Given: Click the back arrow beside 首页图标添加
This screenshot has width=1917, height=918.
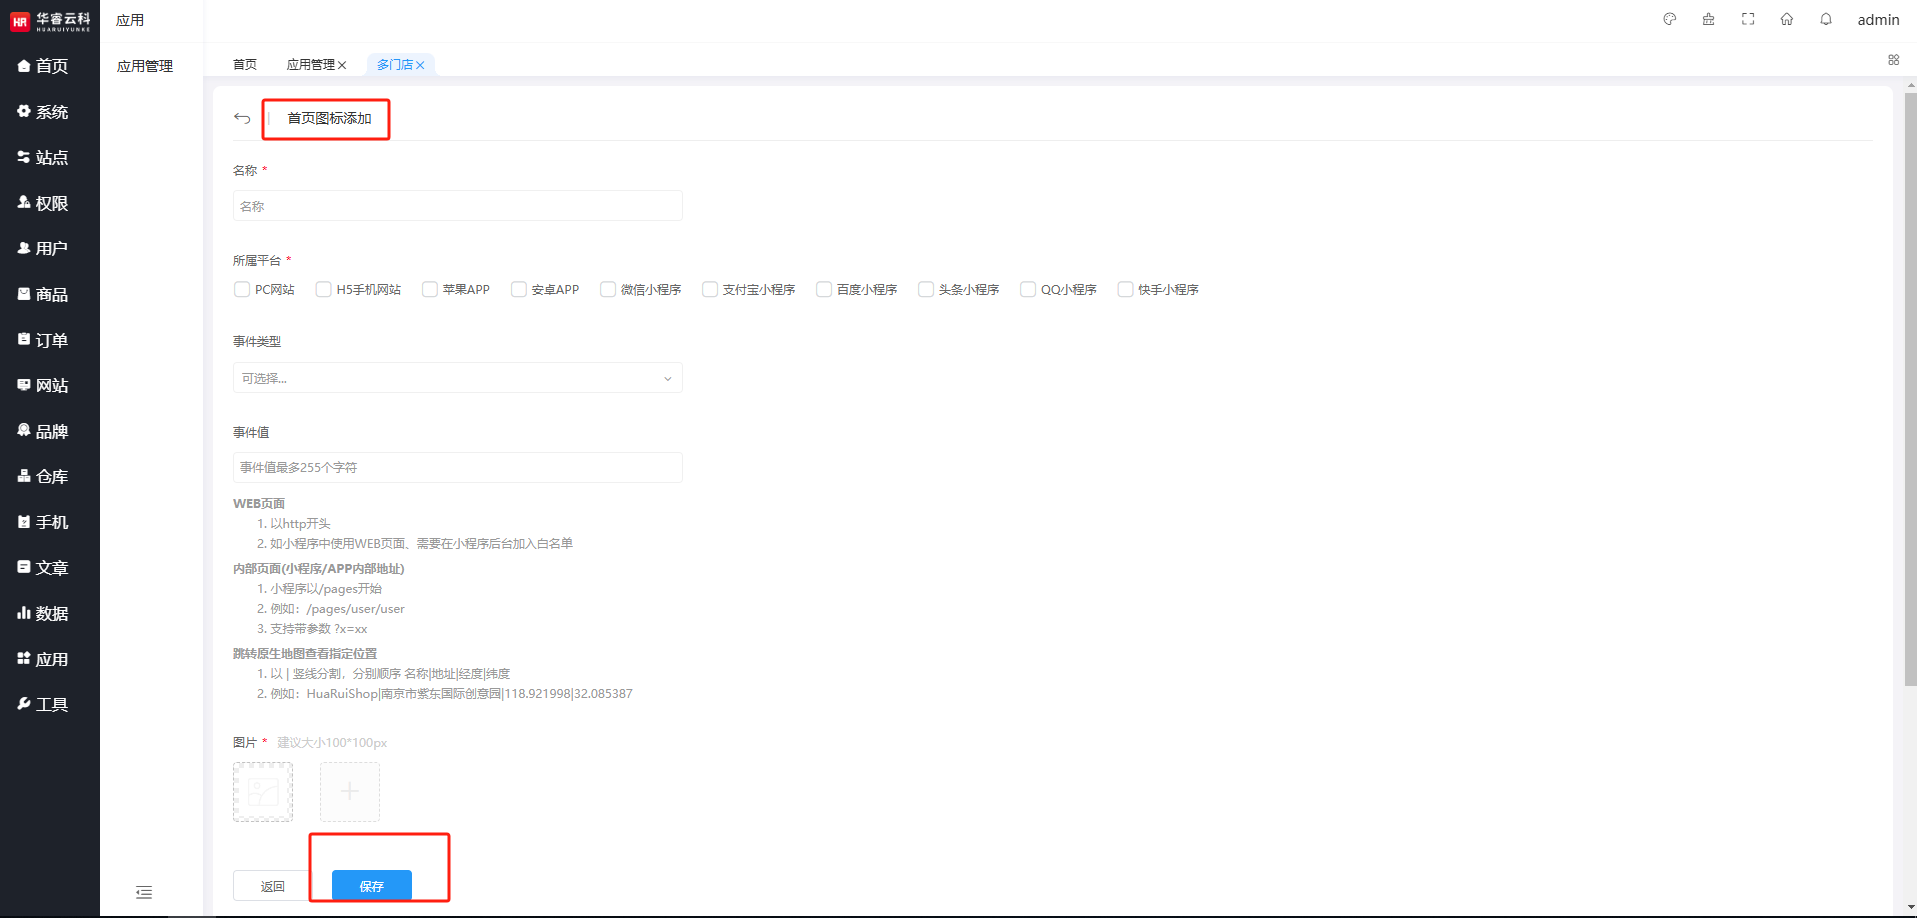Looking at the screenshot, I should tap(242, 118).
